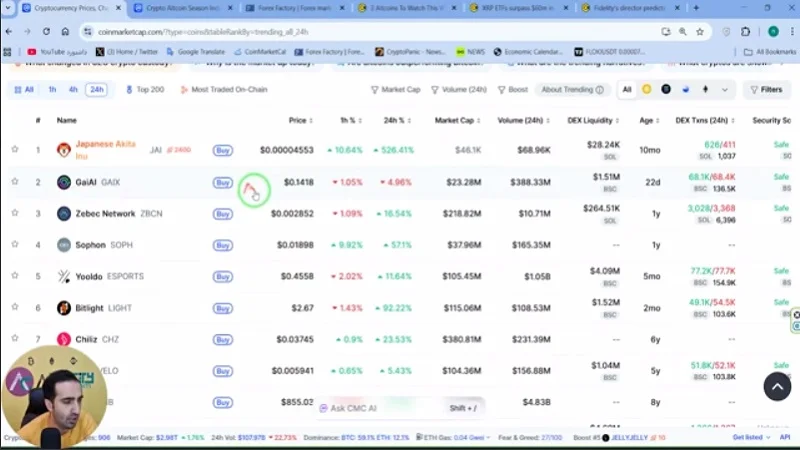Image resolution: width=800 pixels, height=450 pixels.
Task: Click the GaiAI coin logo icon
Action: 64,182
